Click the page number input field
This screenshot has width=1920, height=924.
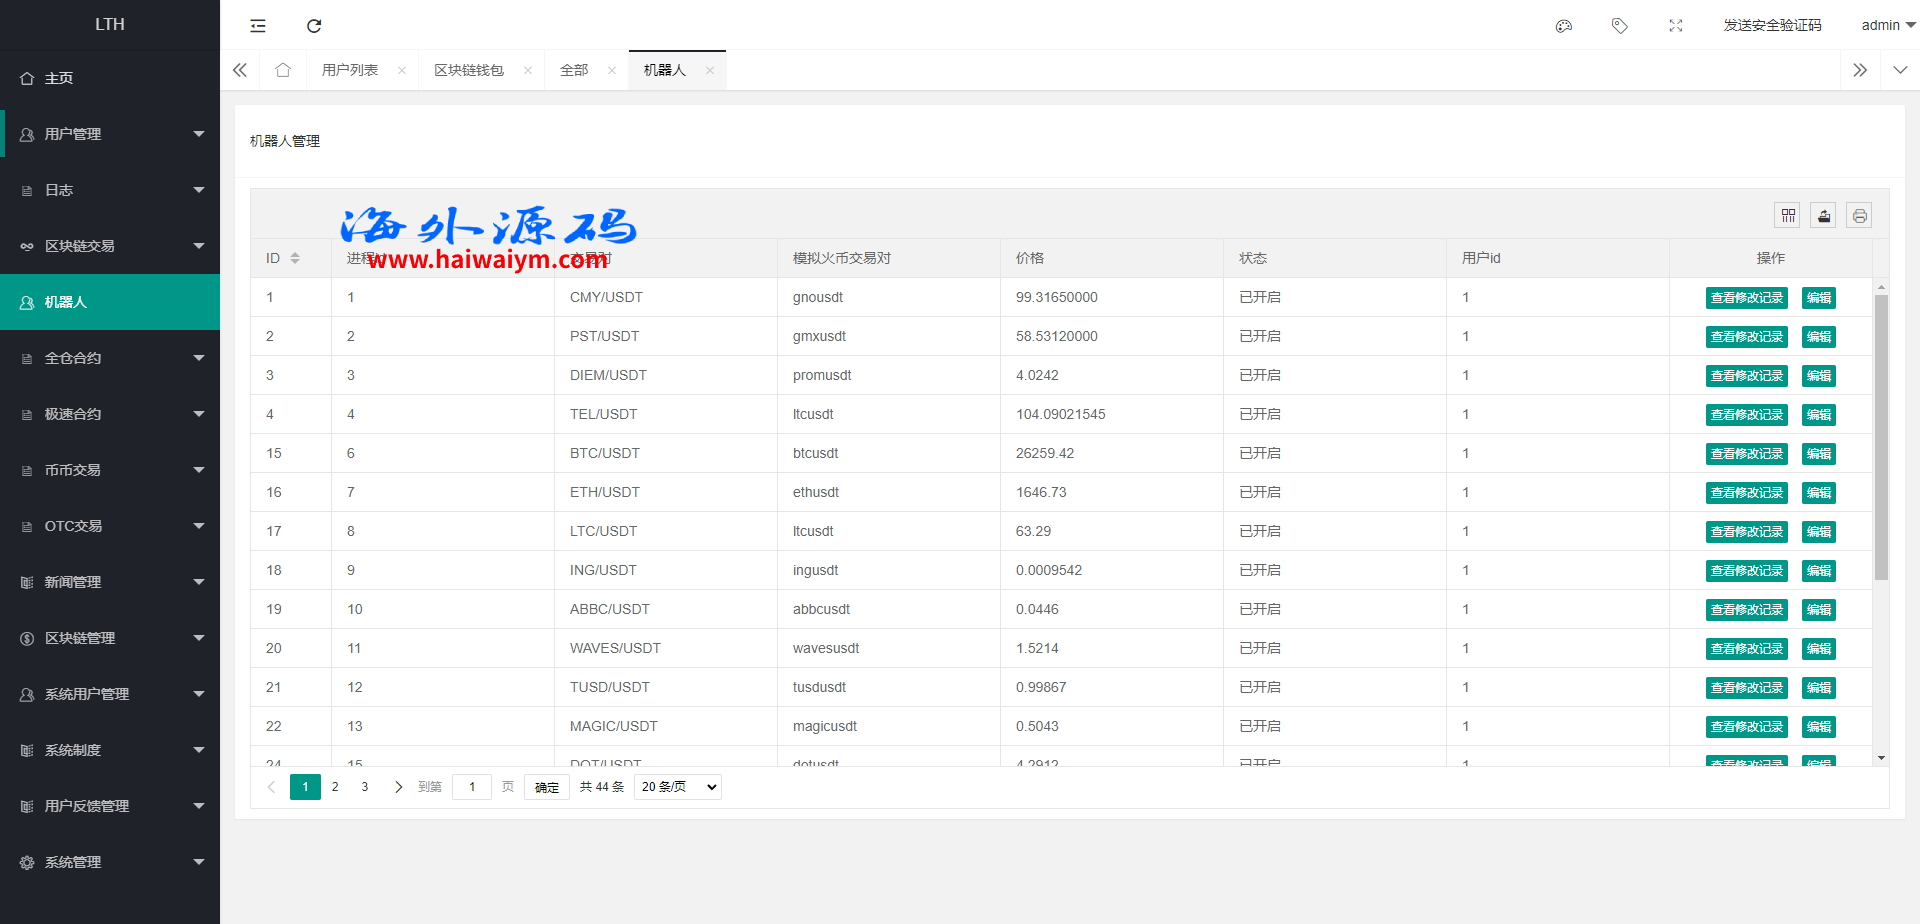(472, 787)
